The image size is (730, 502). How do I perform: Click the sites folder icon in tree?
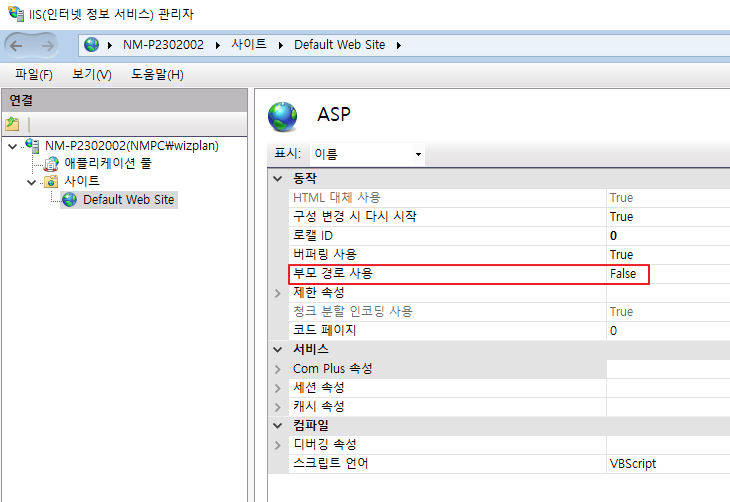pos(51,181)
